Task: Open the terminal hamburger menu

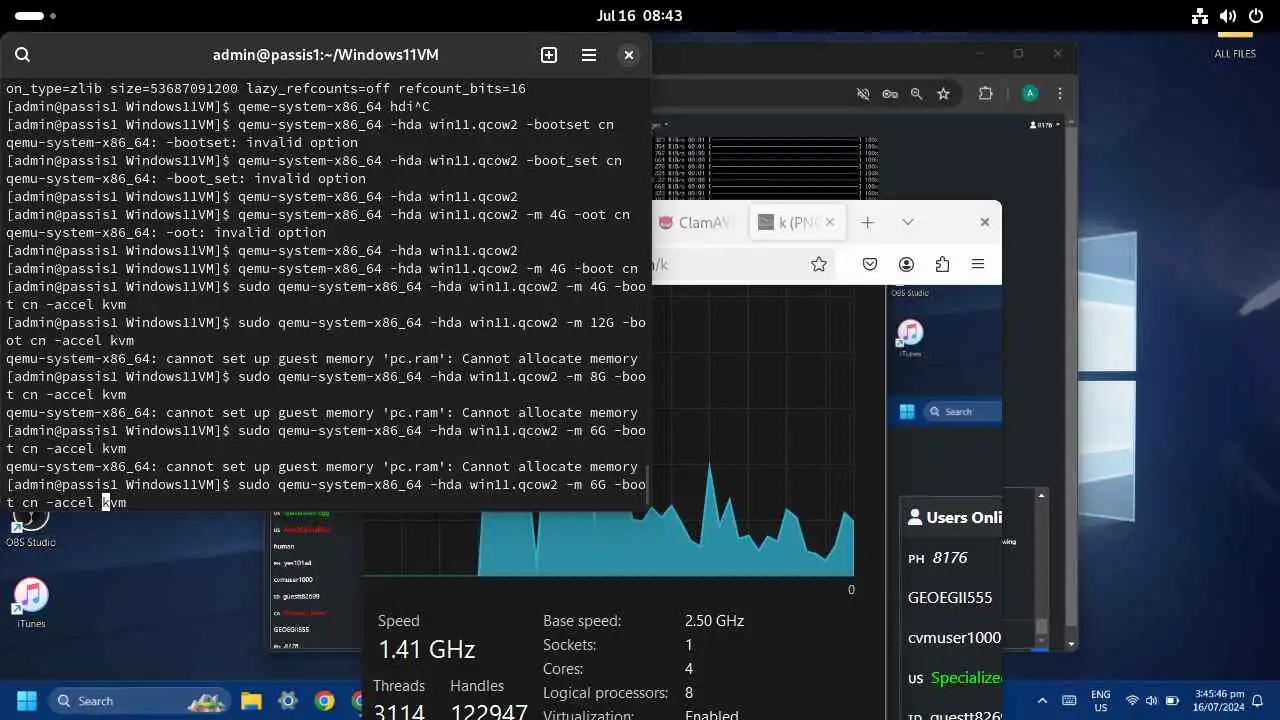Action: pos(589,55)
